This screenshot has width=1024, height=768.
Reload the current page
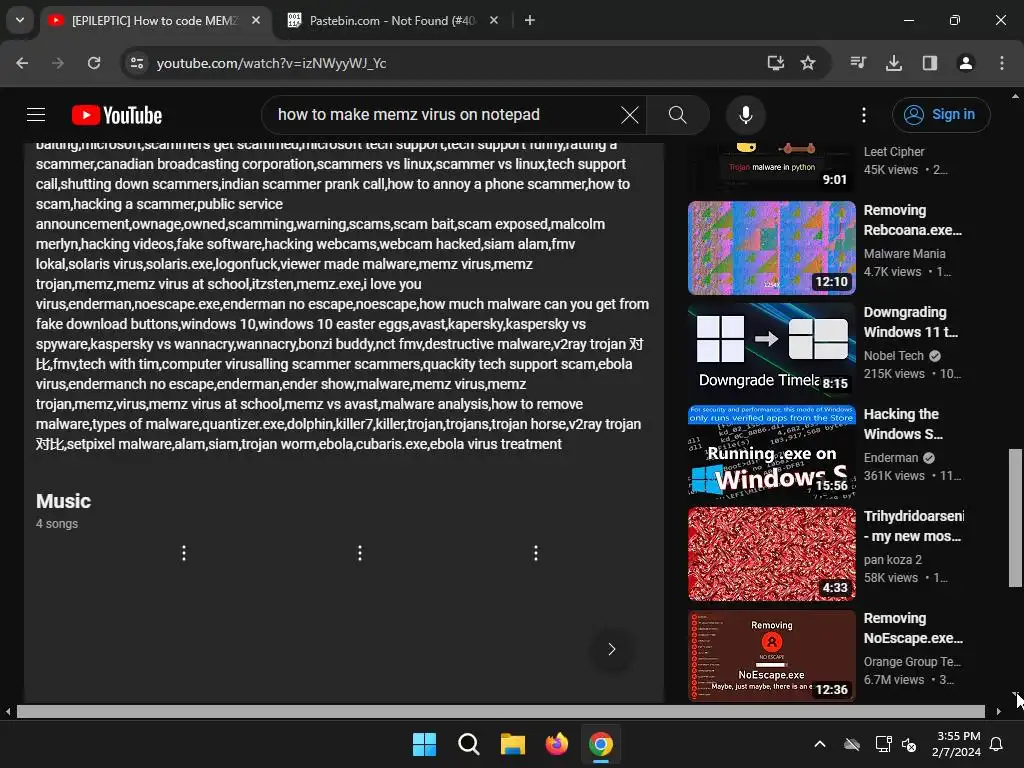coord(94,63)
